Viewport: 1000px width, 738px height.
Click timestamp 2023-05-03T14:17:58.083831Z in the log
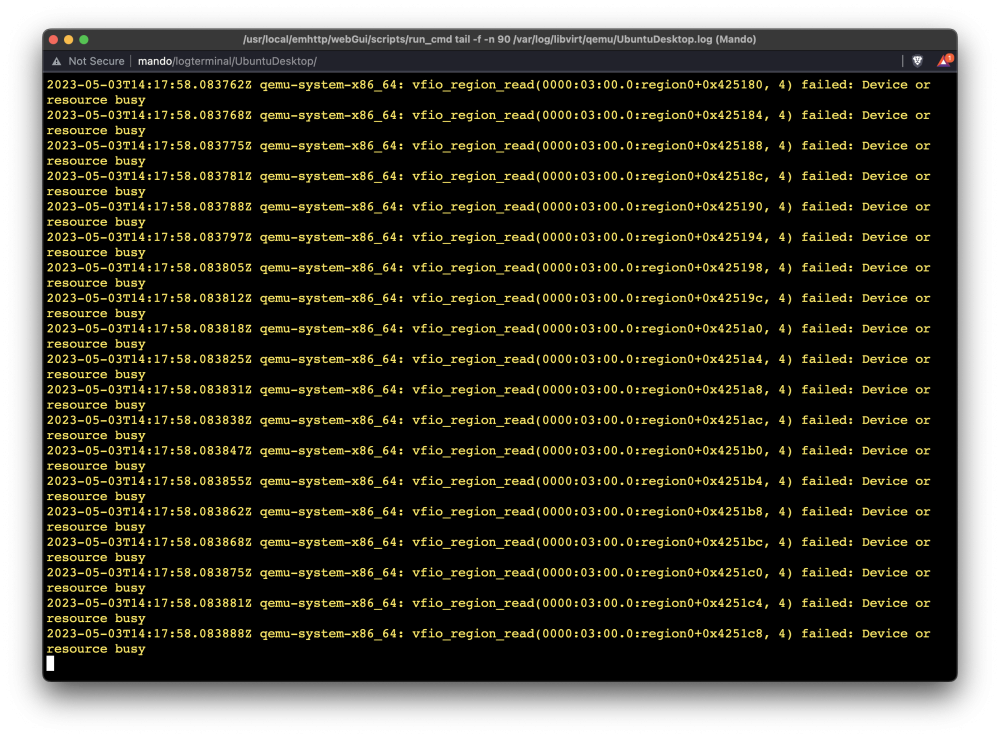[x=149, y=390]
